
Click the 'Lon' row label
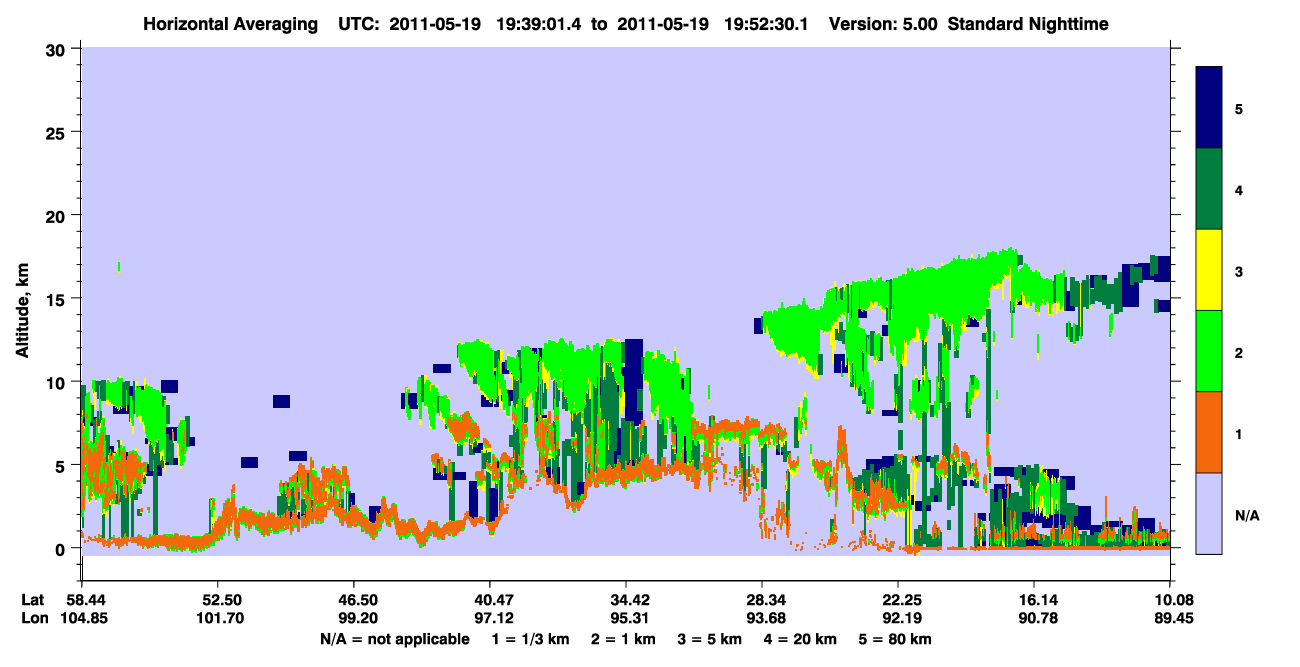[x=33, y=618]
